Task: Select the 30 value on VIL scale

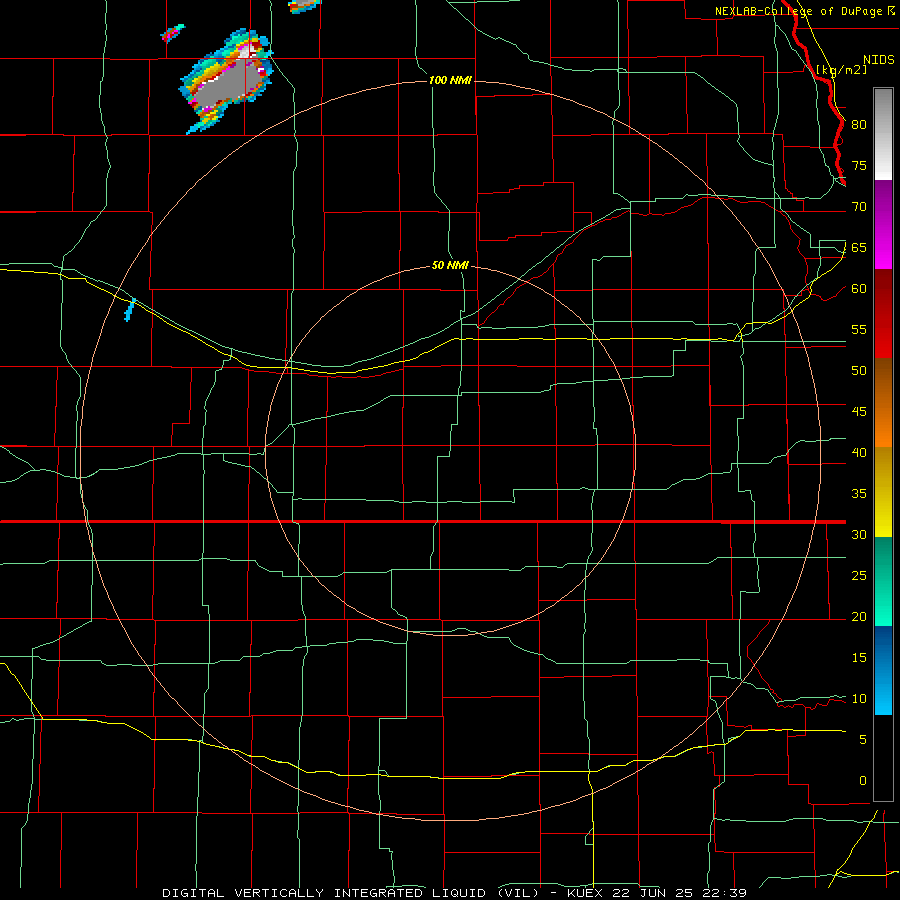Action: coord(859,534)
